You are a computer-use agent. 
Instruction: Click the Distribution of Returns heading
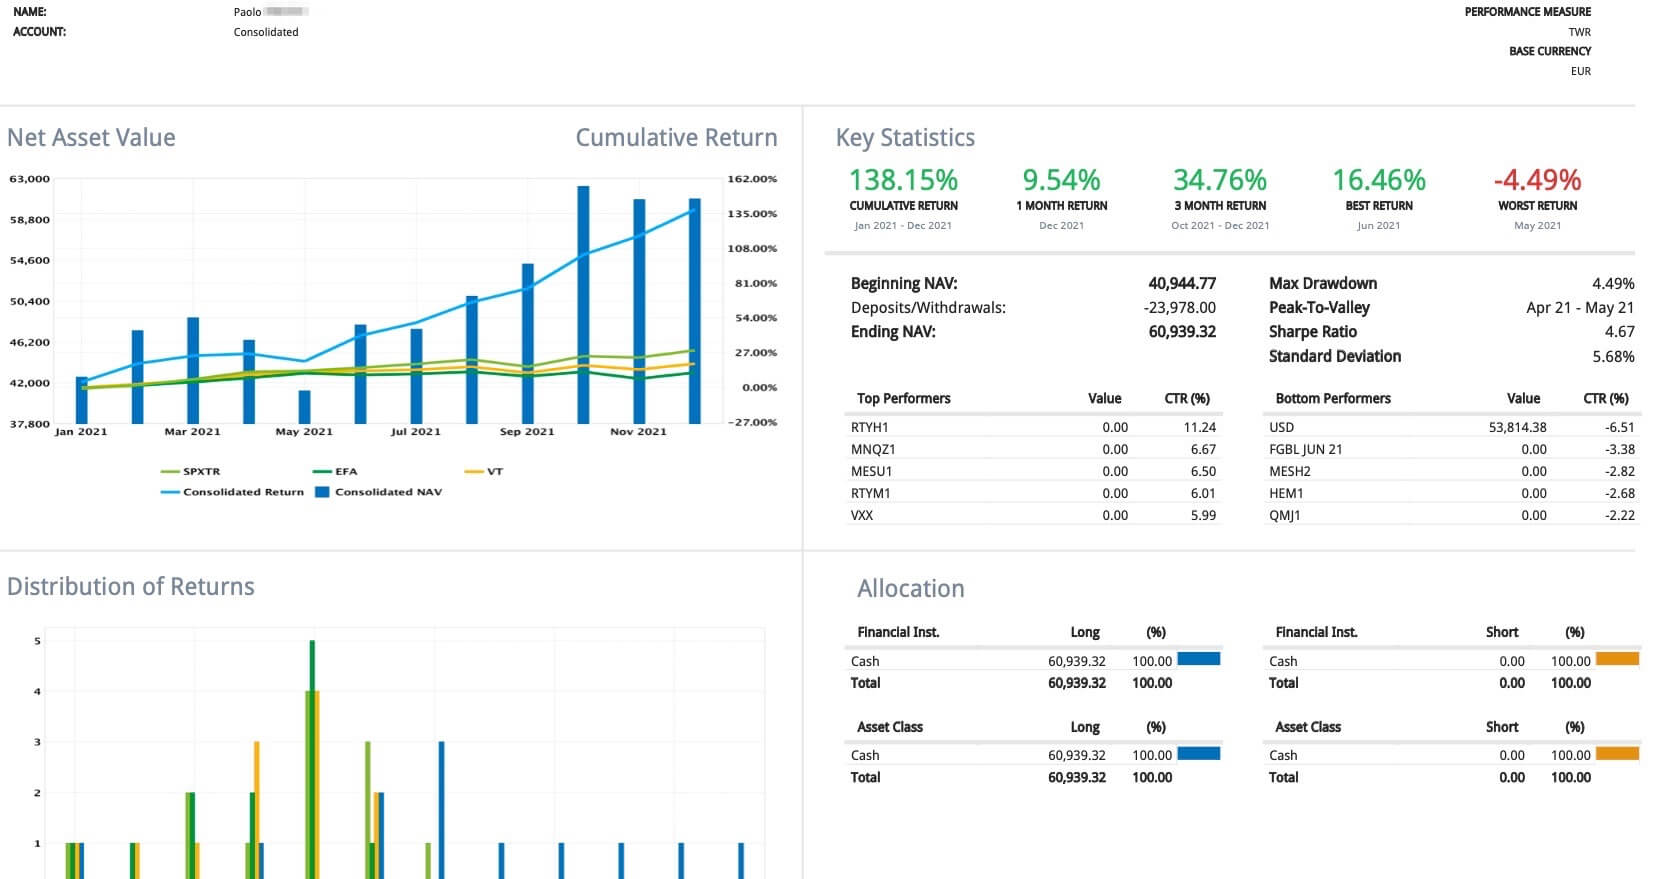tap(131, 587)
